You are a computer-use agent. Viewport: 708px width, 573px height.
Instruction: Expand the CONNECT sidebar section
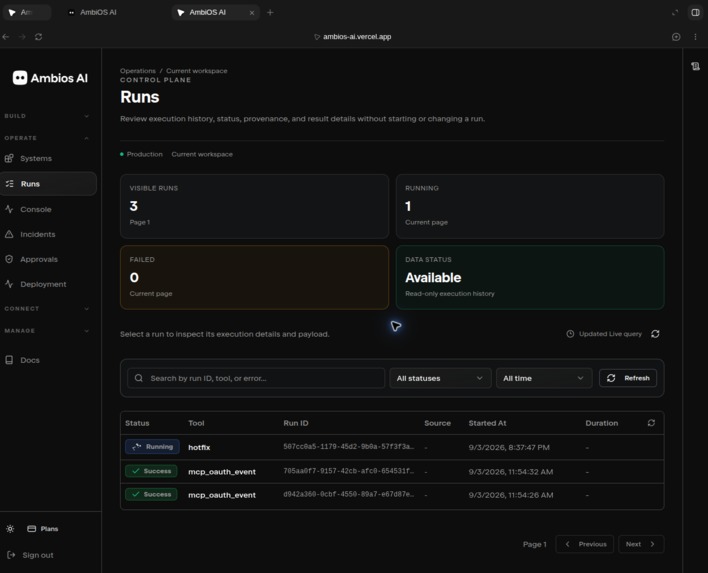tap(47, 309)
